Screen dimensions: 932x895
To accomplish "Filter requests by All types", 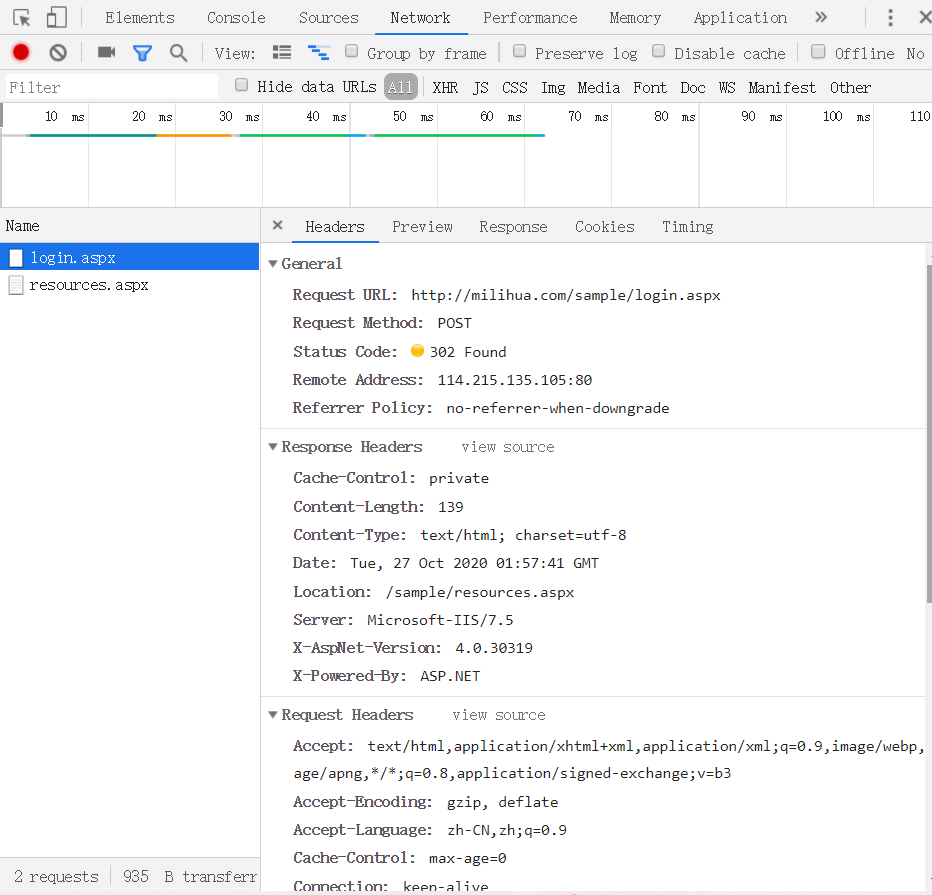I will coord(400,87).
